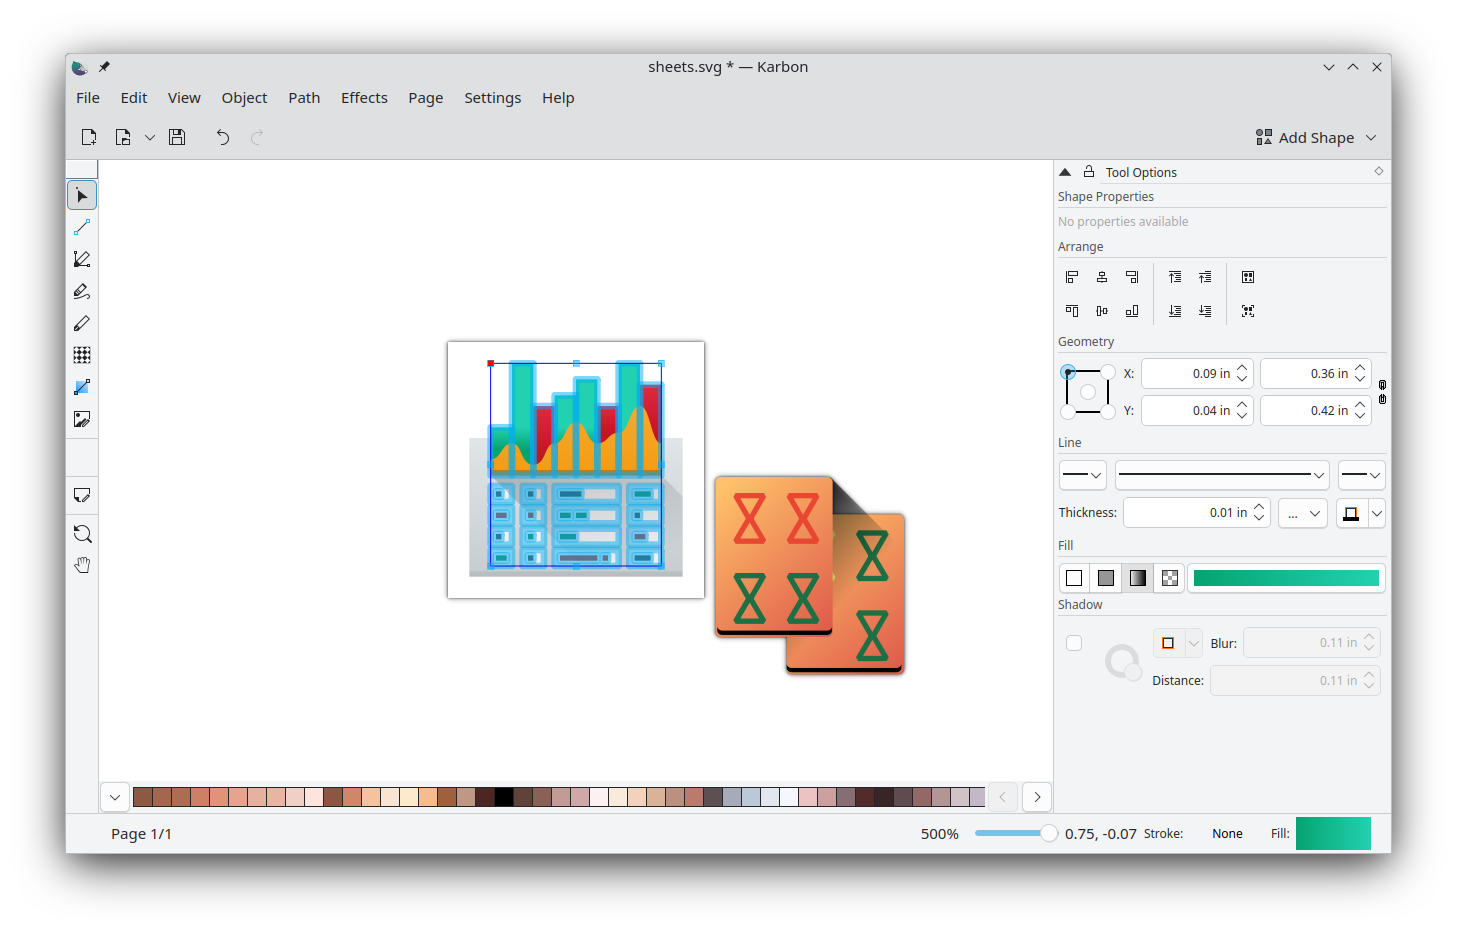The height and width of the screenshot is (931, 1457).
Task: Open the line style dropdown
Action: (x=1221, y=475)
